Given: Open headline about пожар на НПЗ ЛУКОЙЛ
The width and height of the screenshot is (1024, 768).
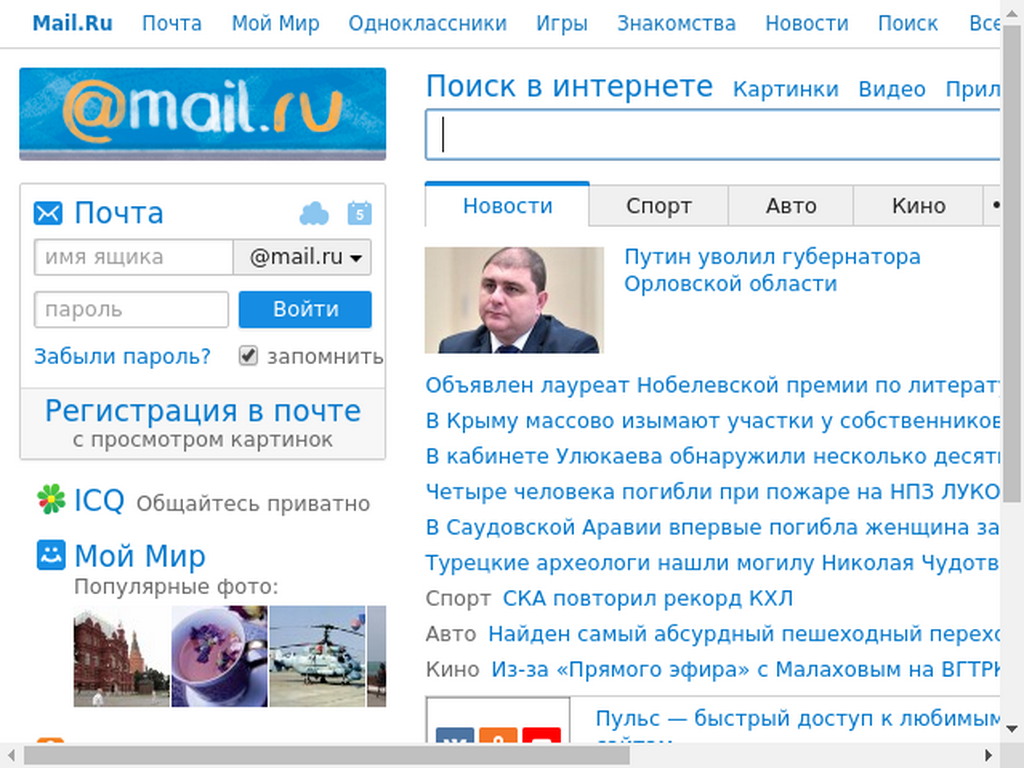Looking at the screenshot, I should pos(712,491).
